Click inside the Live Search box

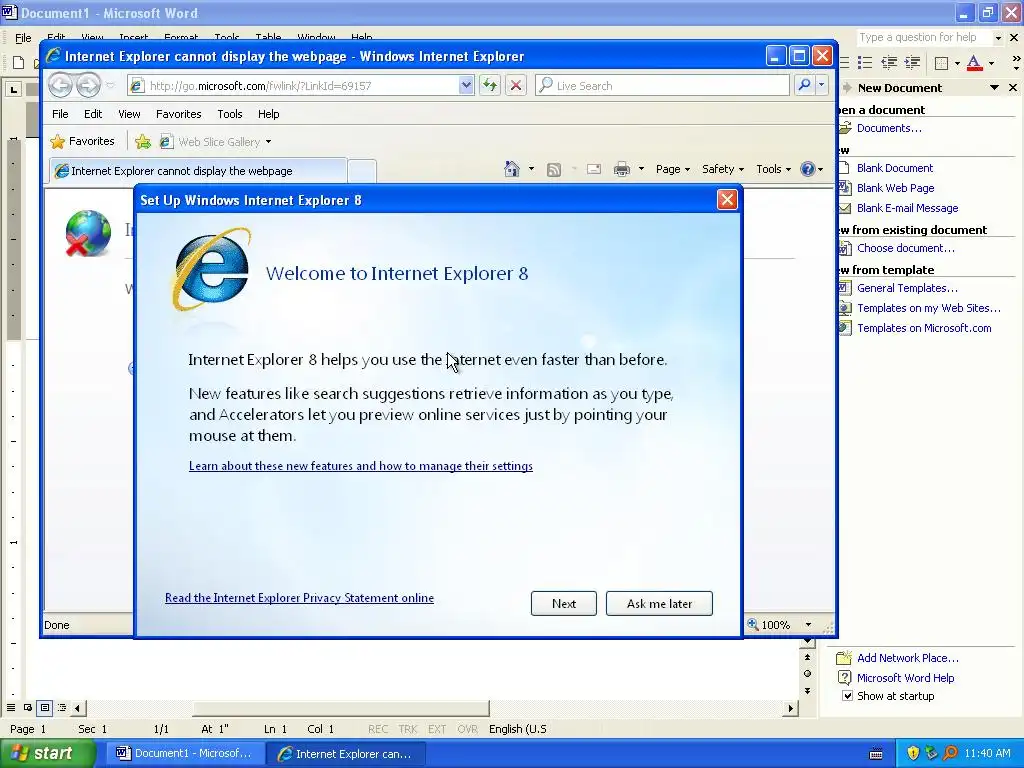pos(662,86)
